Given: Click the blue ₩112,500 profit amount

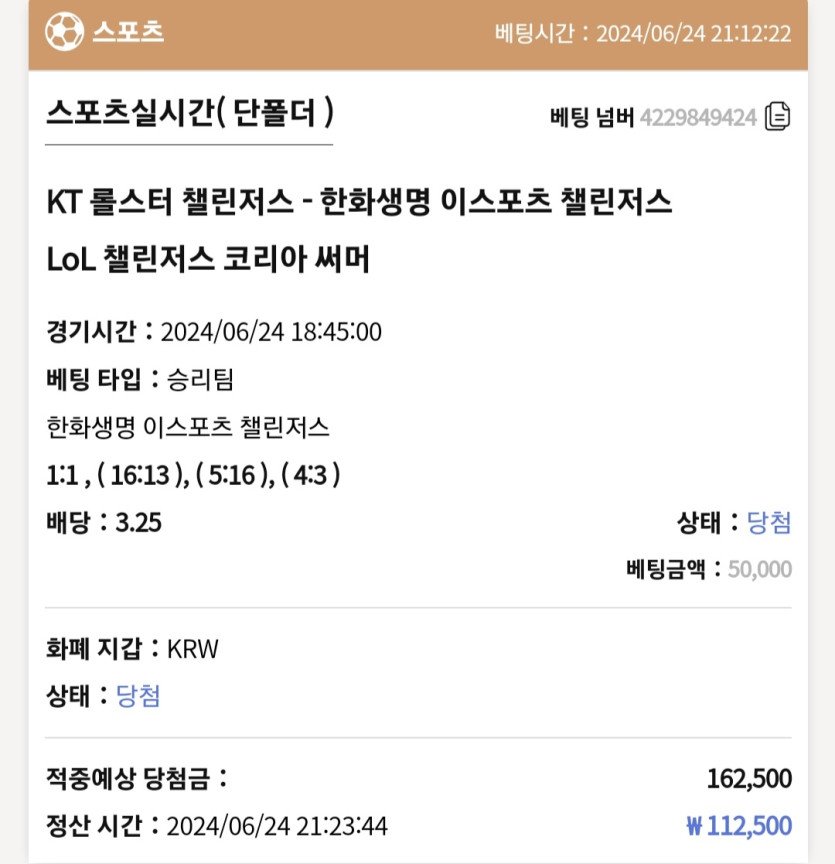Looking at the screenshot, I should 739,825.
